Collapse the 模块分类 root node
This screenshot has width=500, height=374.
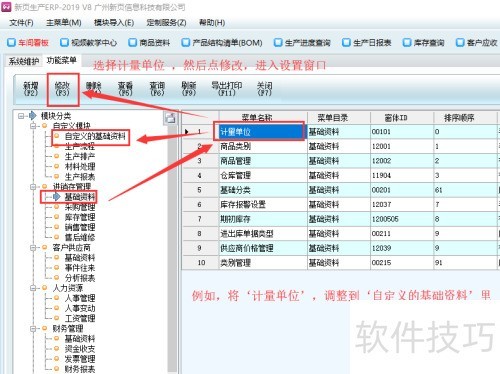coord(21,116)
